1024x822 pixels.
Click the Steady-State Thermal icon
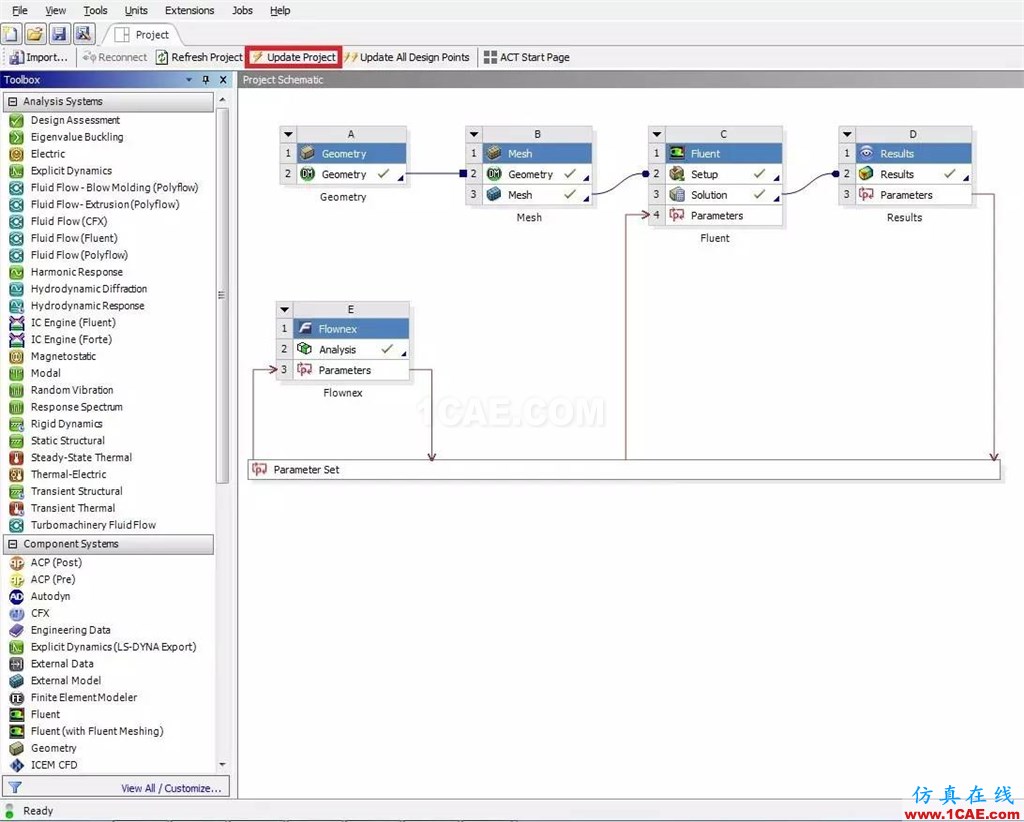[x=16, y=458]
